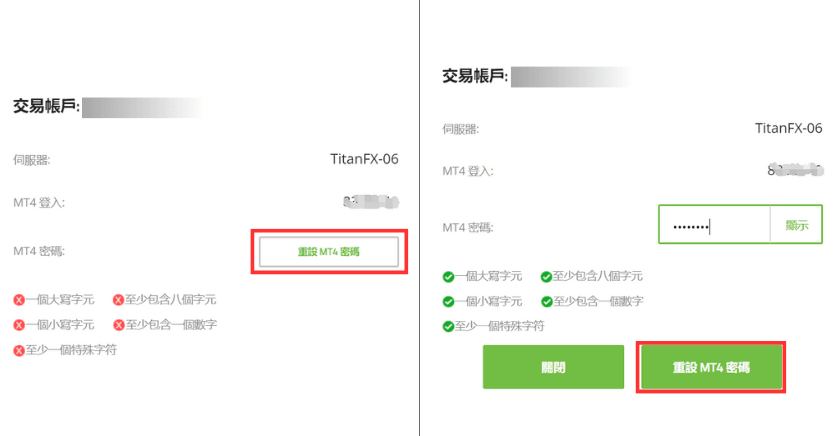This screenshot has width=840, height=436.
Task: Click red X icon beside 一個小寫字元
Action: (19, 325)
